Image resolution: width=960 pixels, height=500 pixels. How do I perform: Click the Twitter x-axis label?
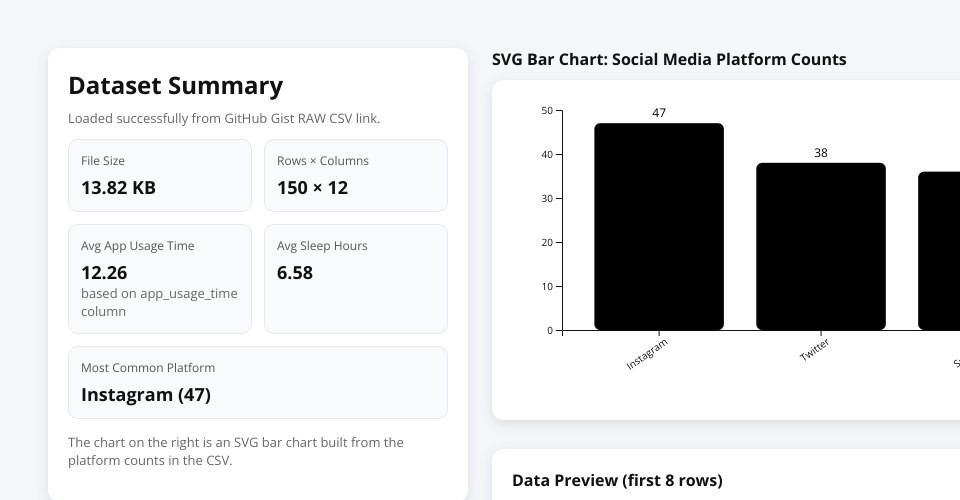(815, 350)
